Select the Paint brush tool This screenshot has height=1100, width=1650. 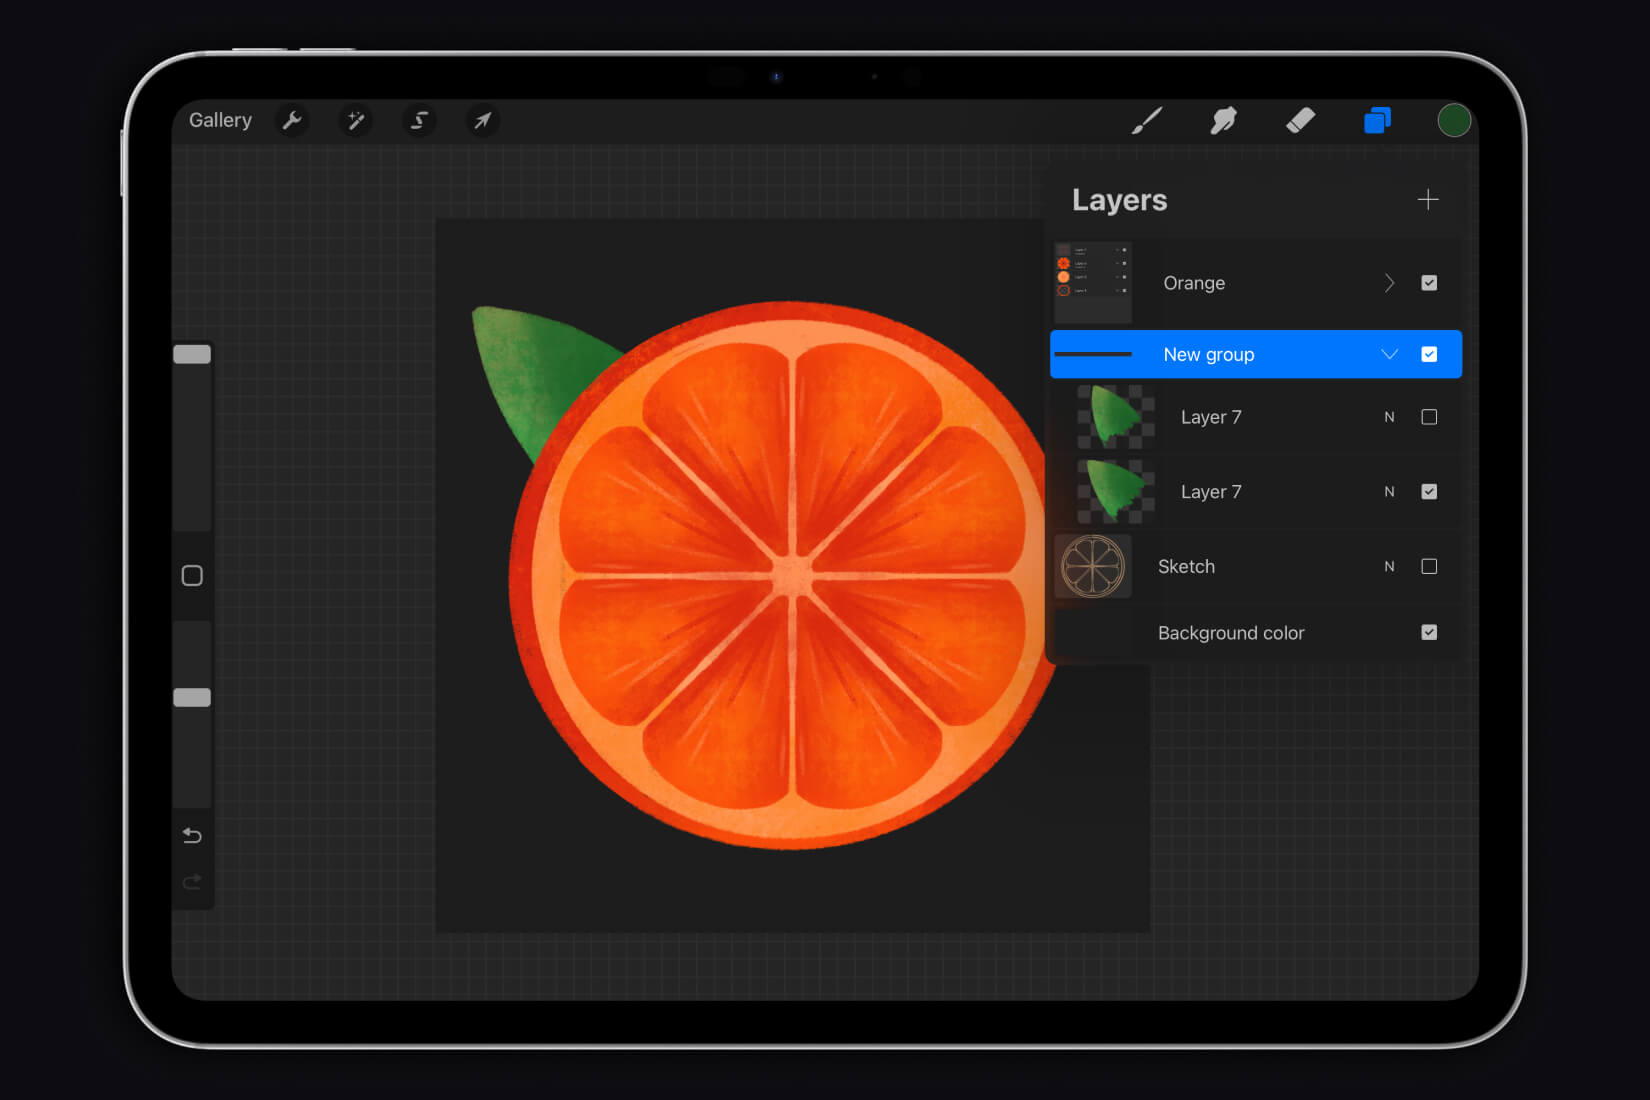click(1147, 121)
